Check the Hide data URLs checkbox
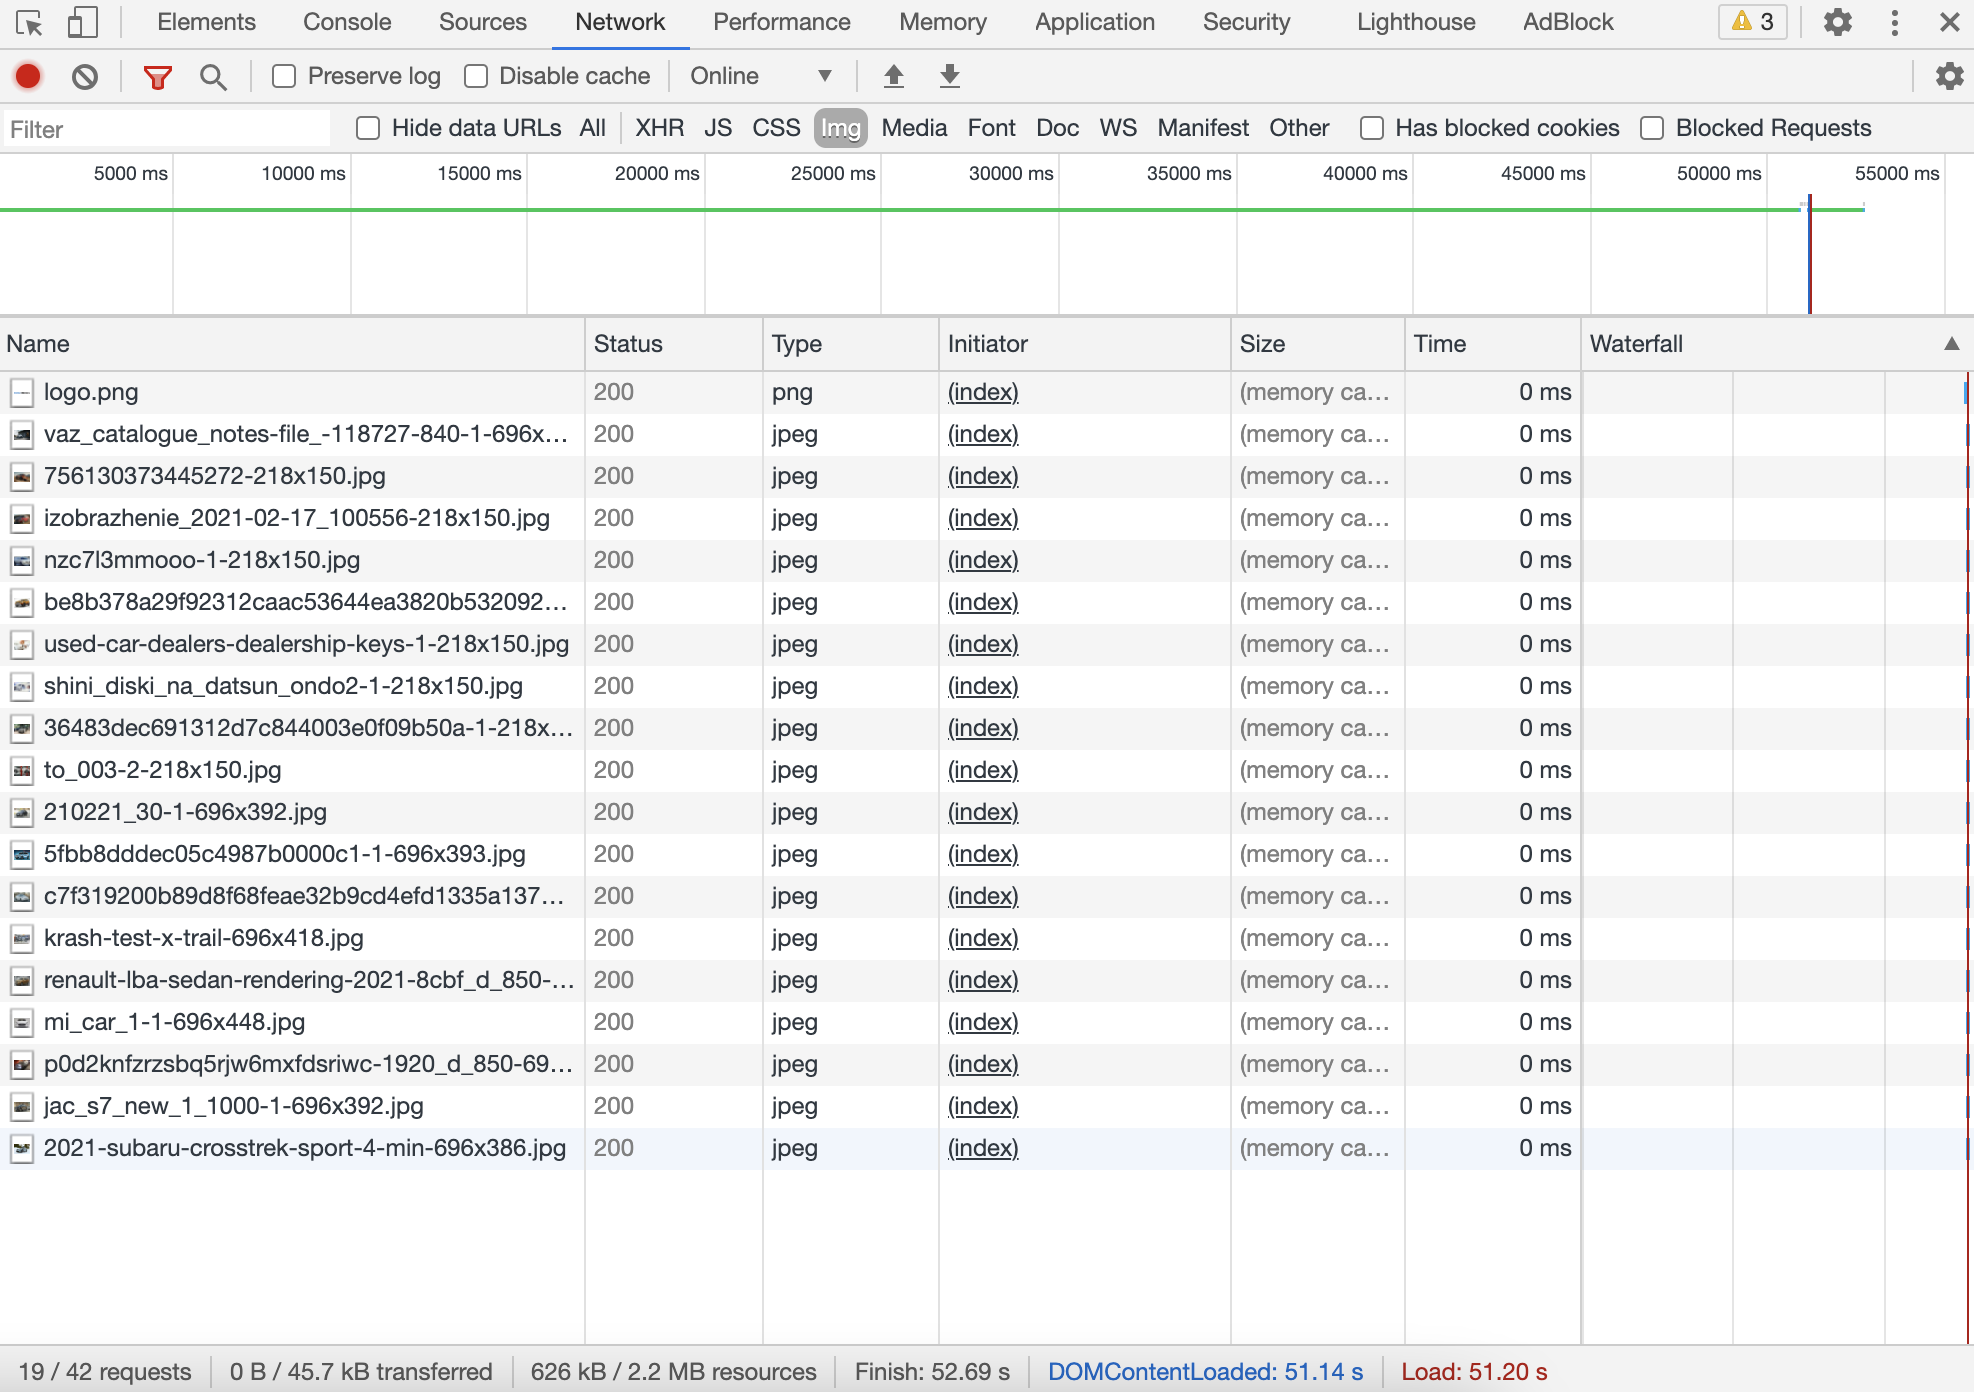1974x1392 pixels. tap(368, 128)
